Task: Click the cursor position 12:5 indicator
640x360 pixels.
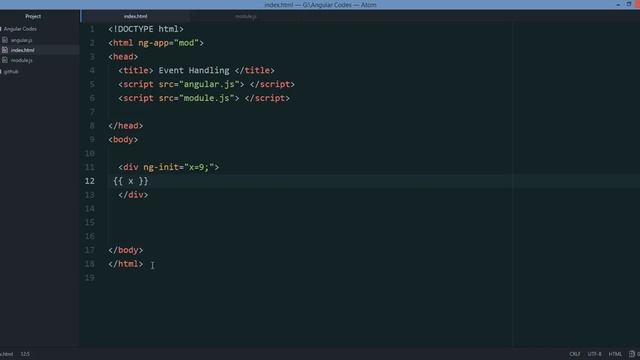Action: click(x=25, y=354)
